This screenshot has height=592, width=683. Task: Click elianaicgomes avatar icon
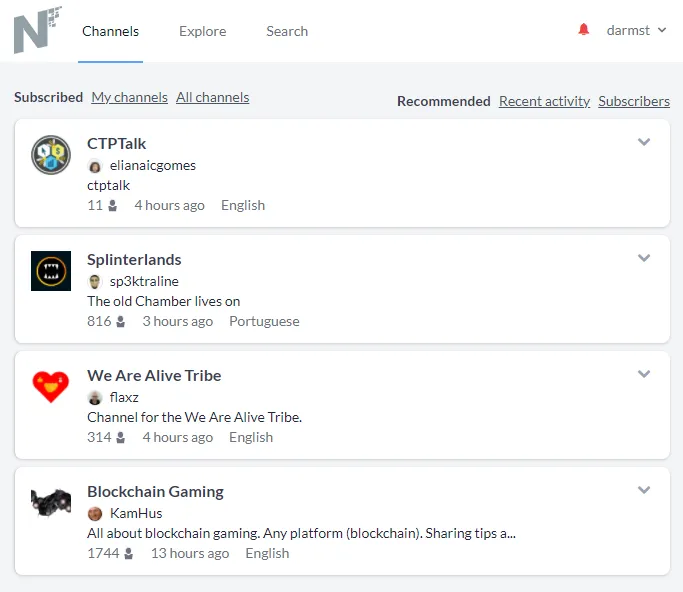(x=95, y=166)
